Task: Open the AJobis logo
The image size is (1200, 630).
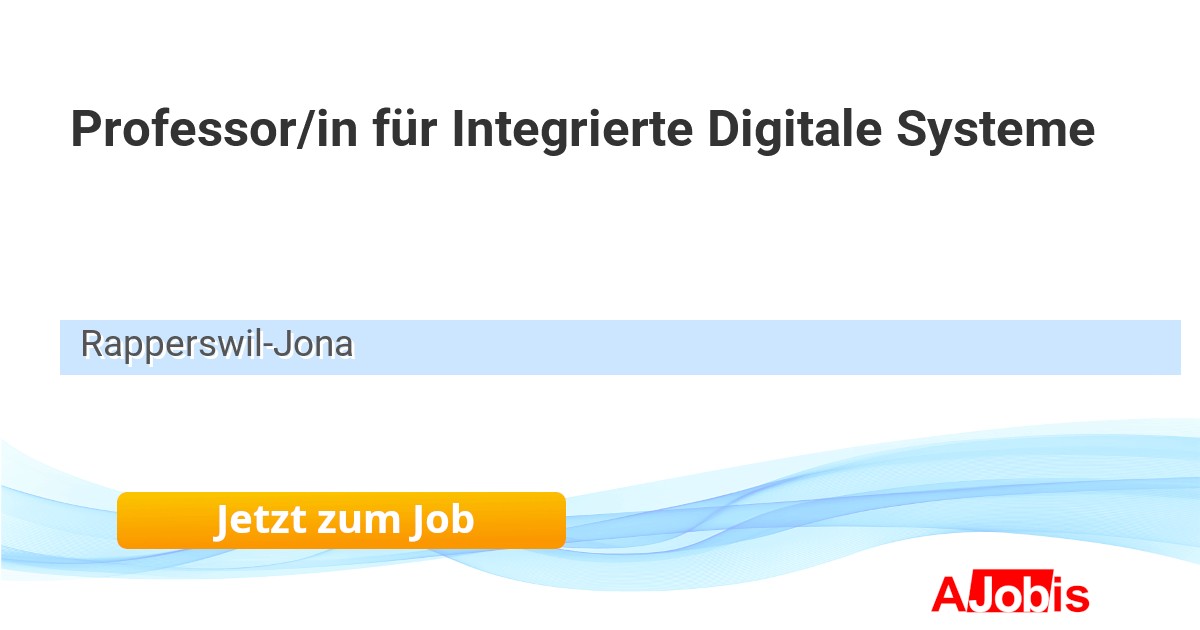Action: tap(1009, 594)
